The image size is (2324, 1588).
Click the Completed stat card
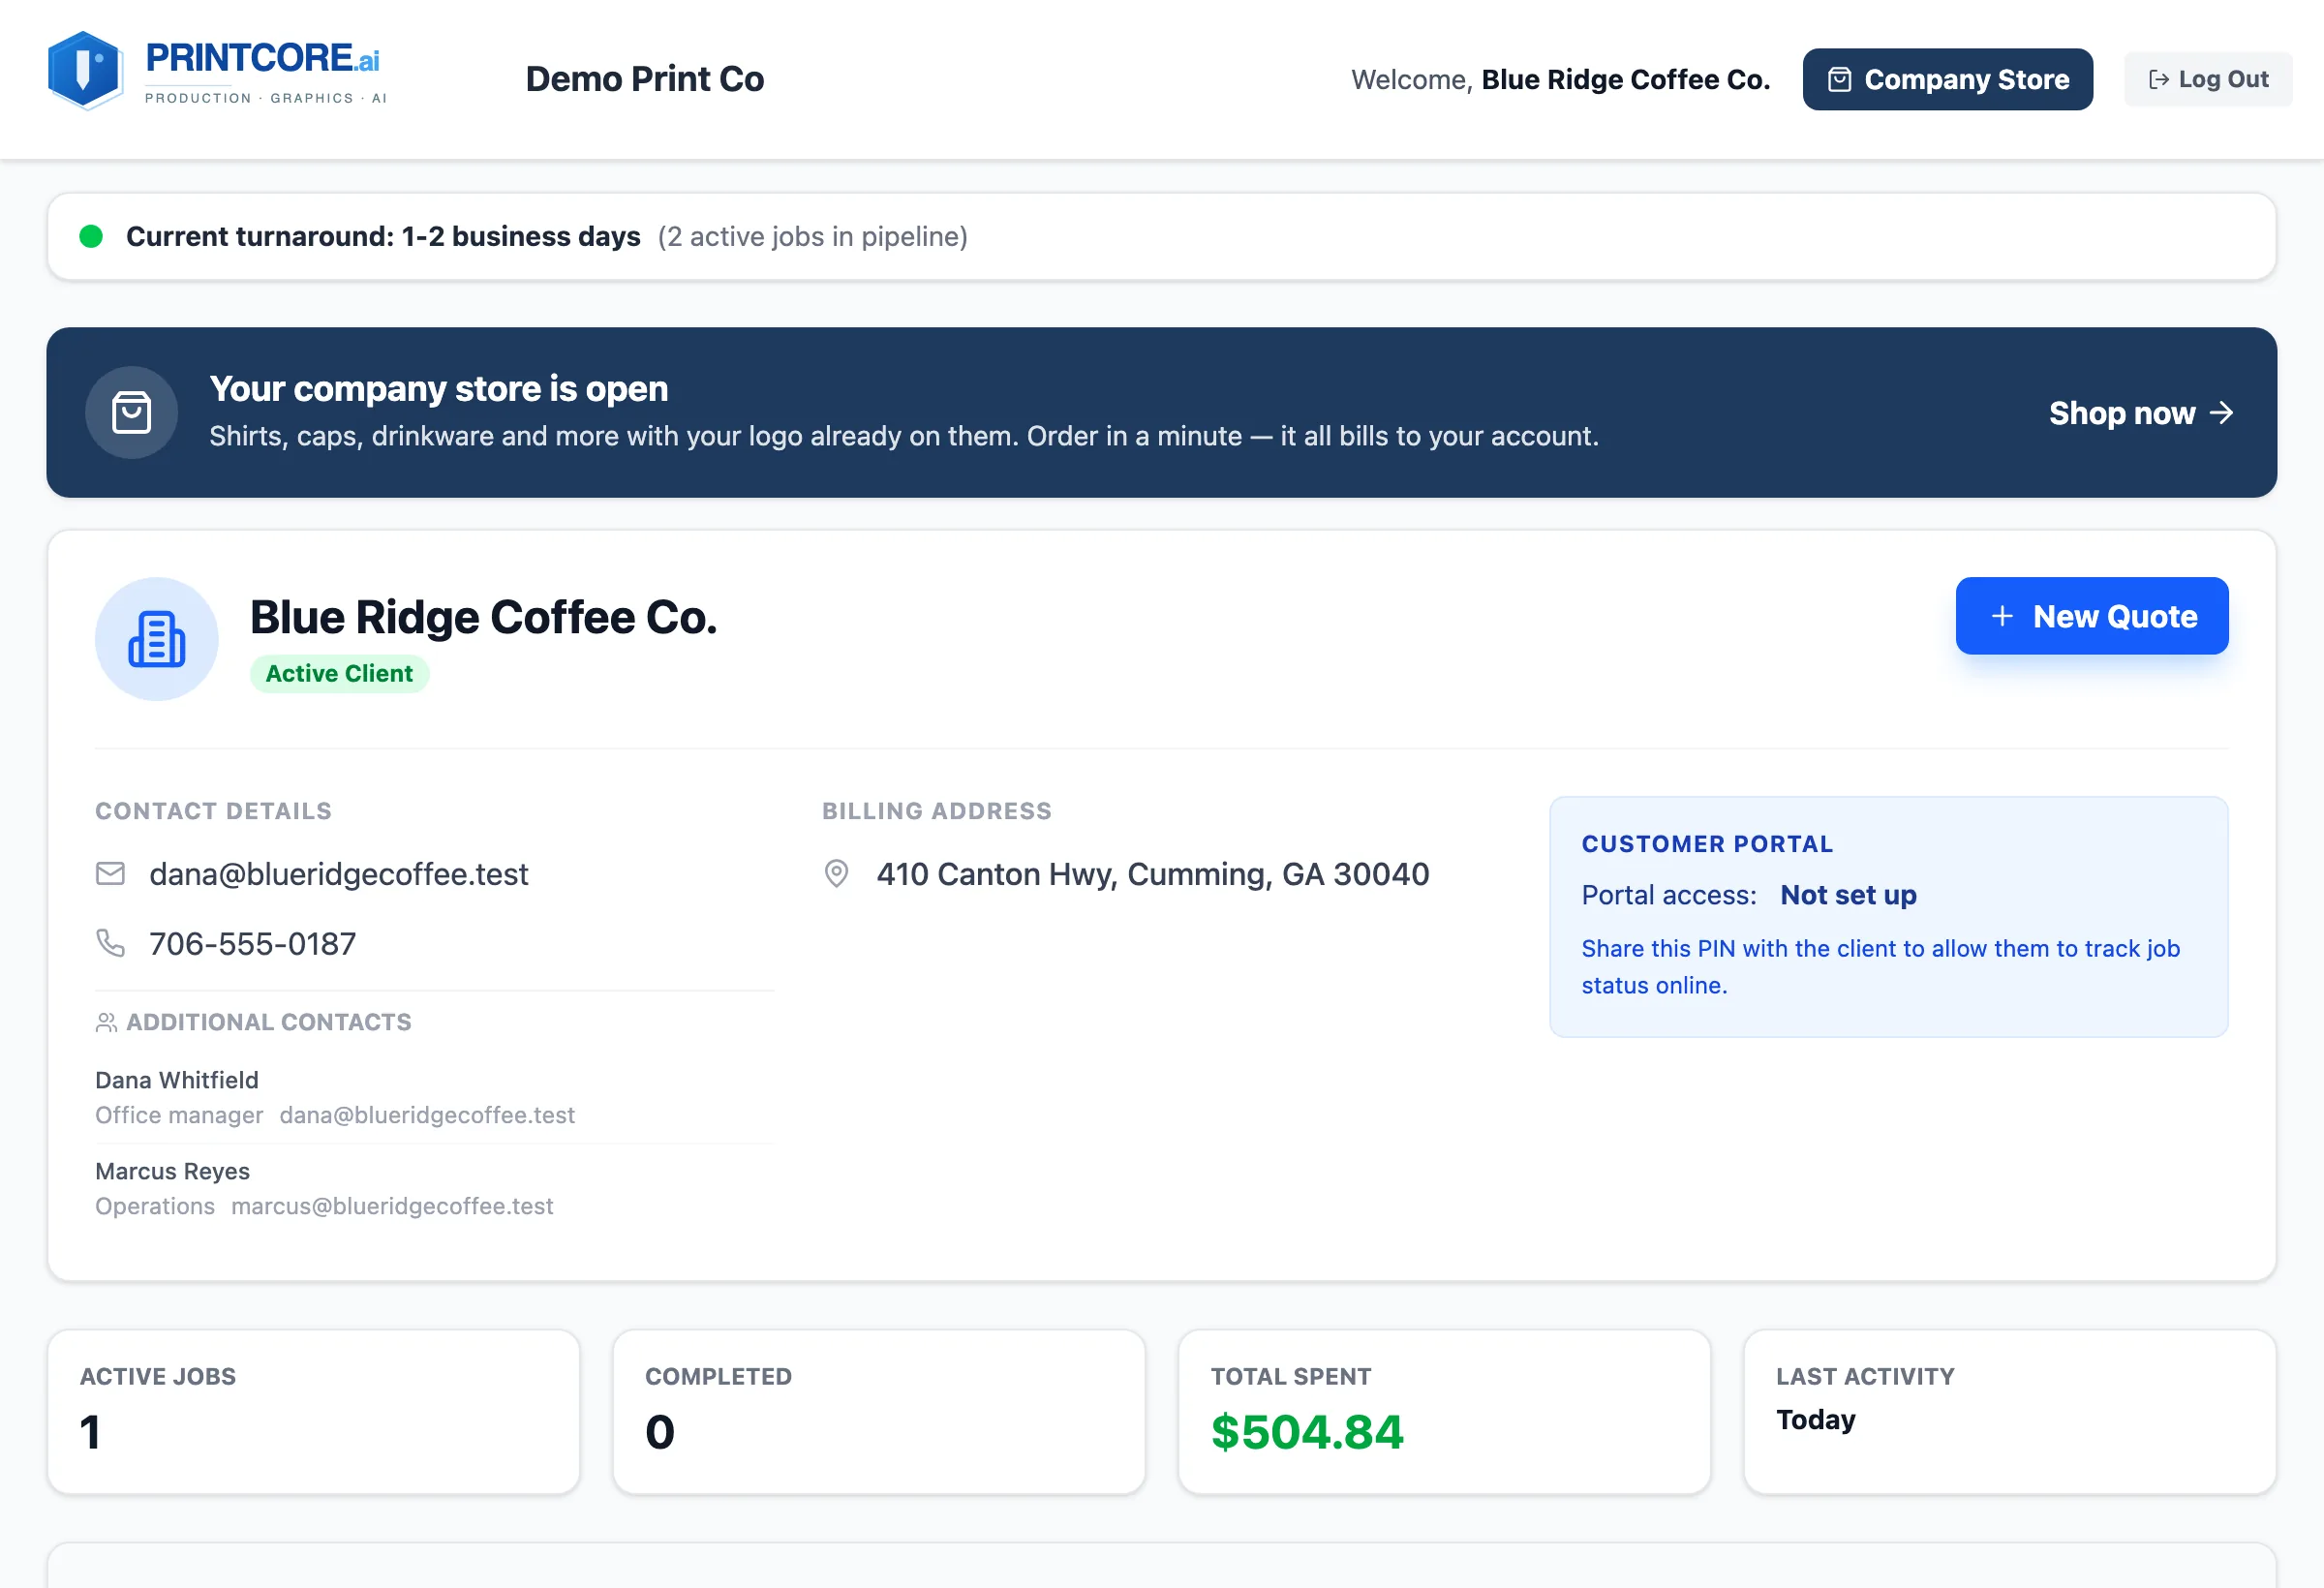point(879,1411)
